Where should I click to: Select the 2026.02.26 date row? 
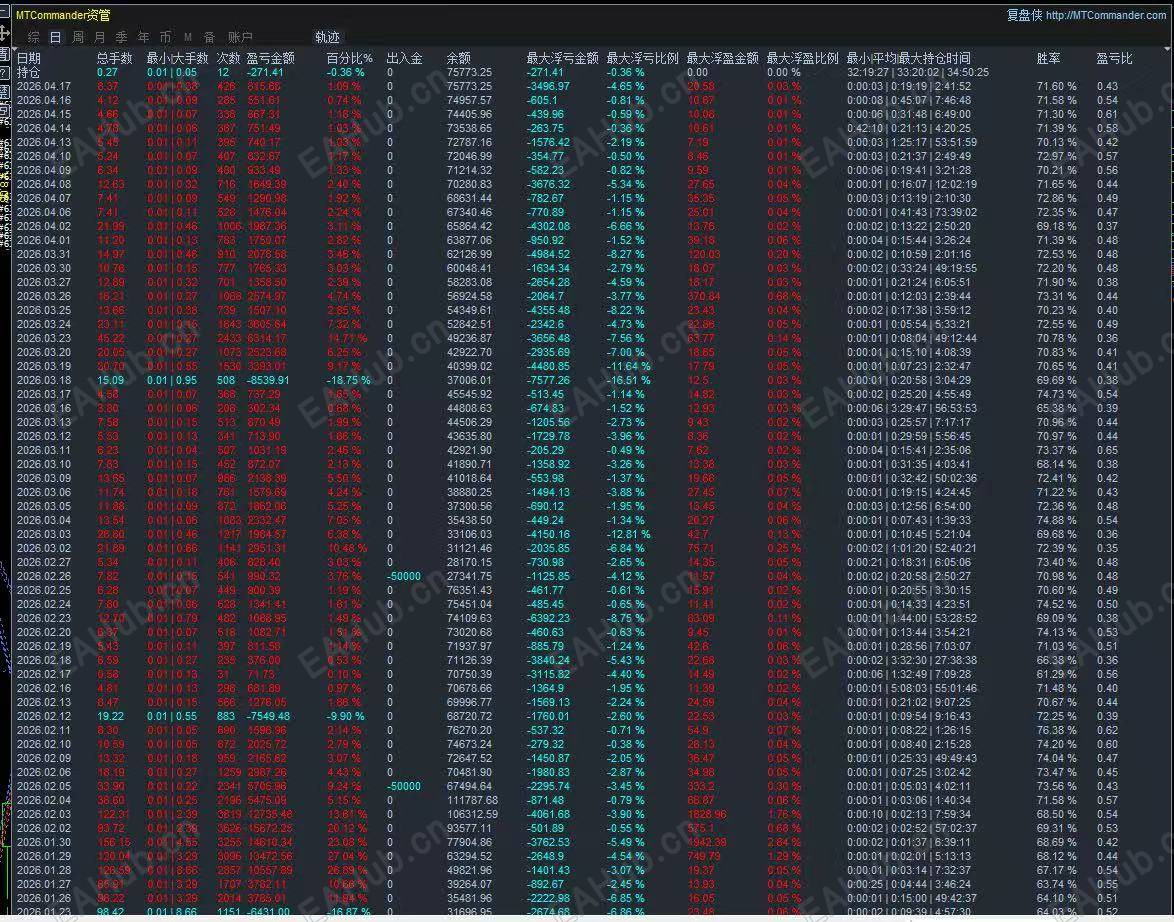(44, 576)
